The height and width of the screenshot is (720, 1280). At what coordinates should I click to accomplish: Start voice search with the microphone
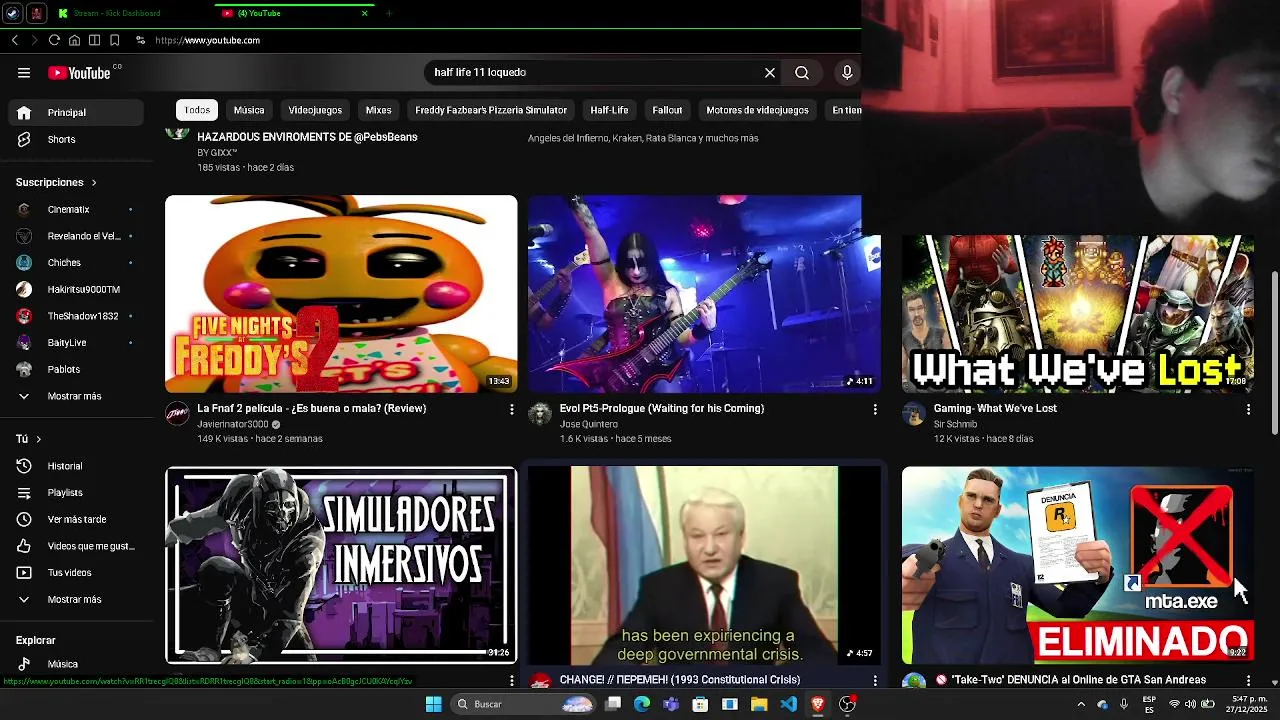pos(847,73)
